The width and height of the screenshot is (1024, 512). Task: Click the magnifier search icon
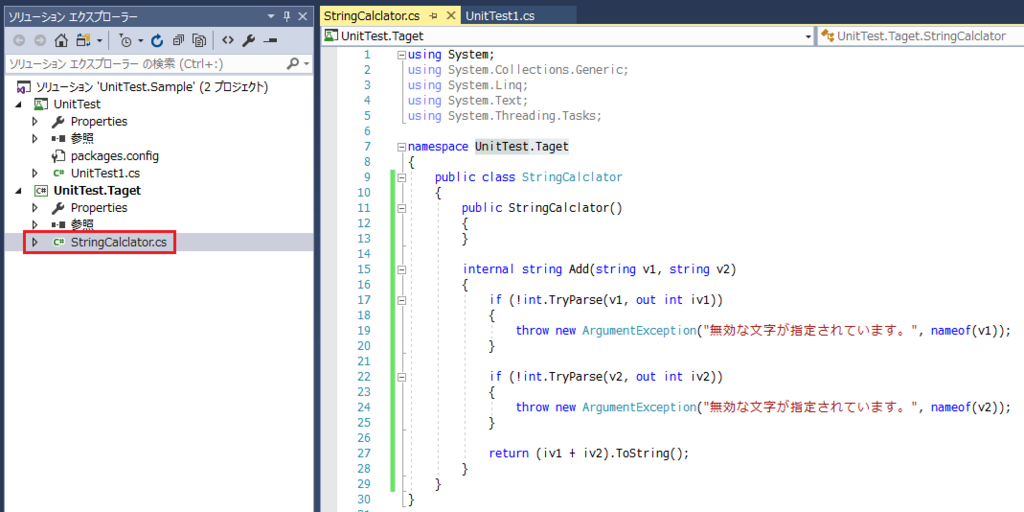[293, 63]
